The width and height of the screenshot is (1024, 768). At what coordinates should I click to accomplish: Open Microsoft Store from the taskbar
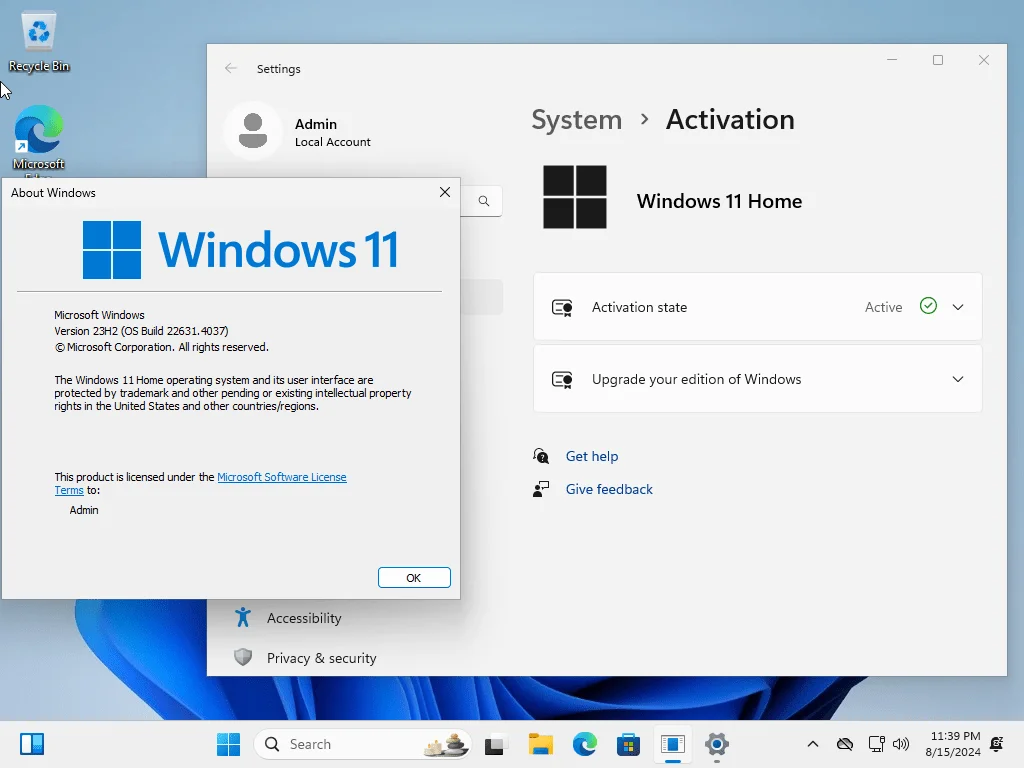click(628, 744)
